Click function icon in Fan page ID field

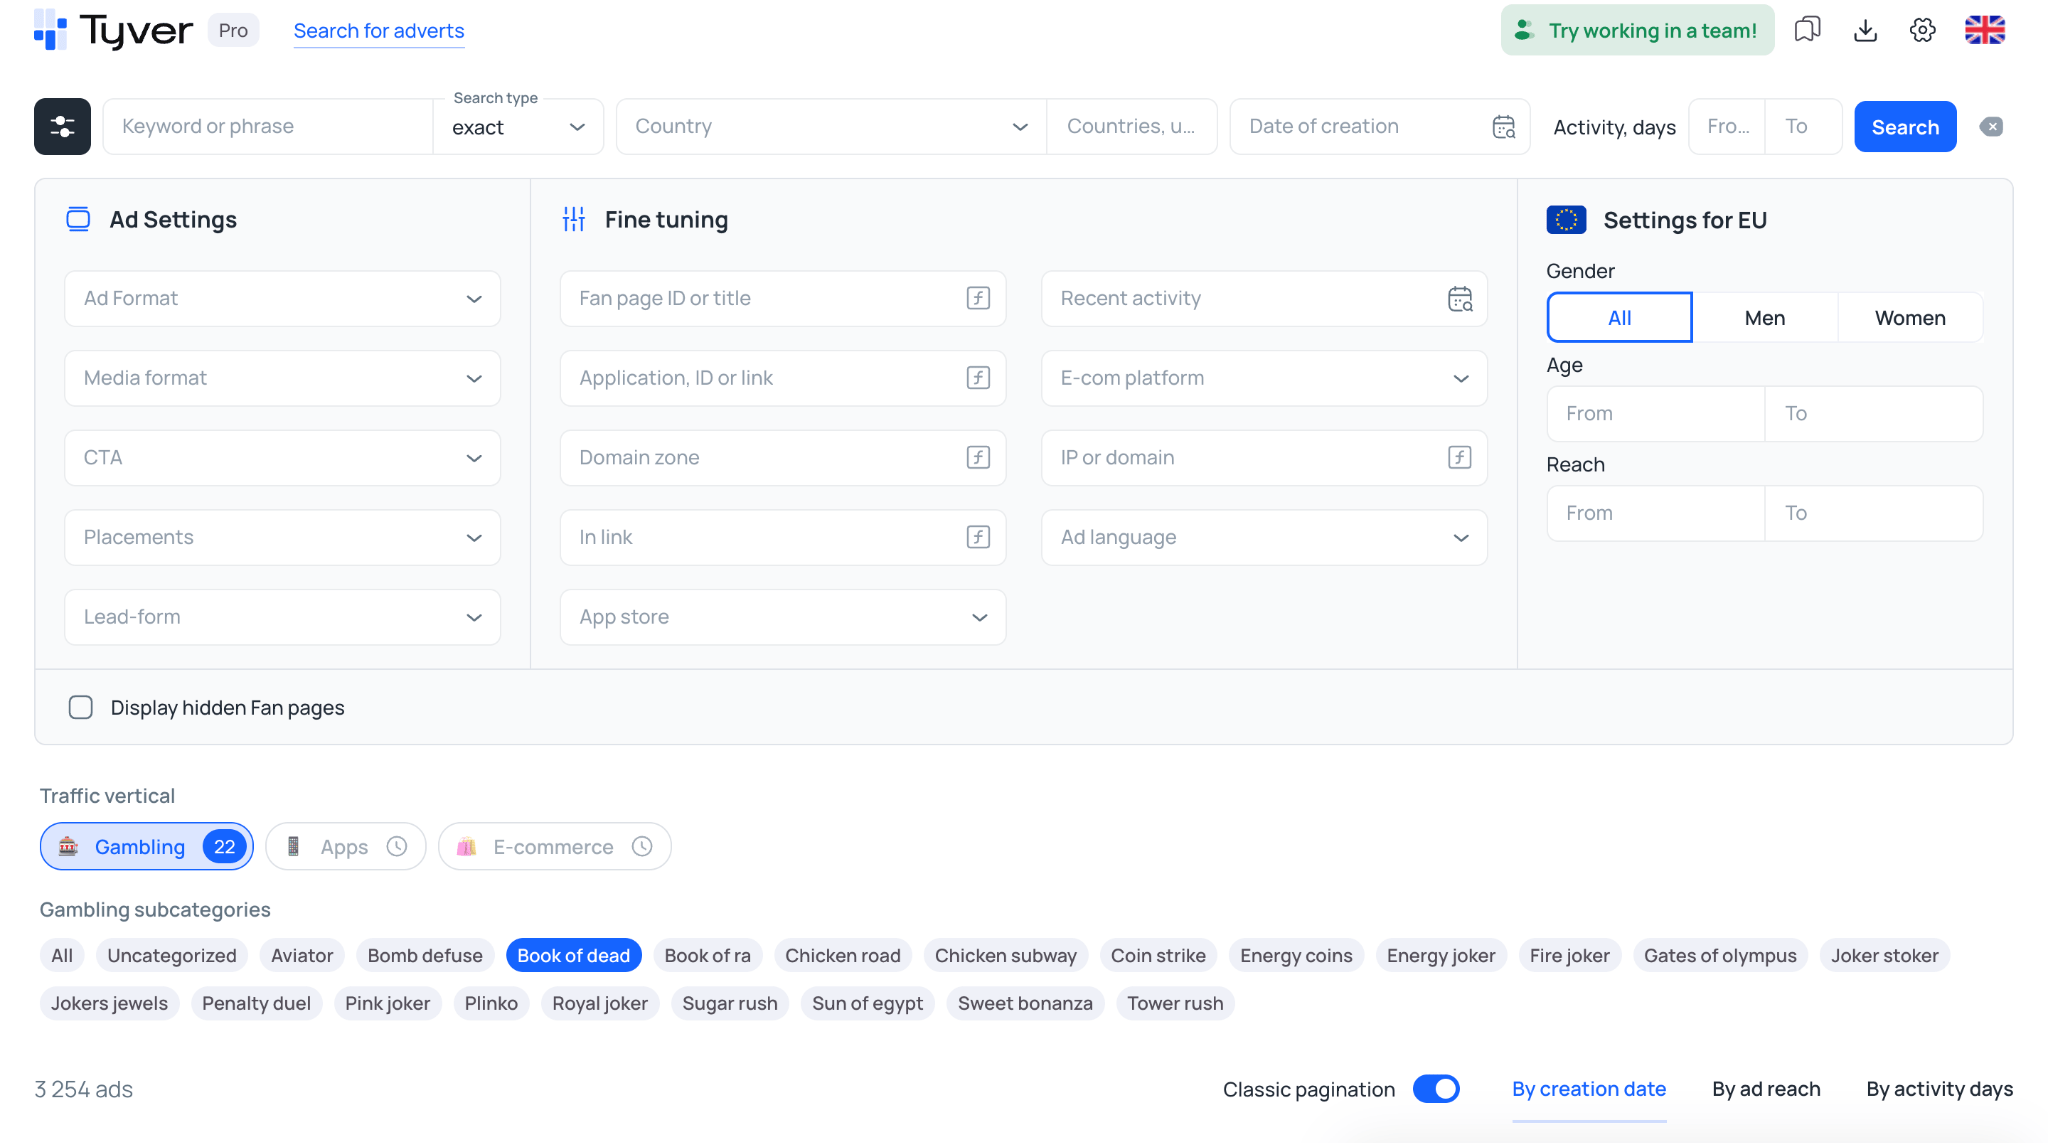coord(978,298)
